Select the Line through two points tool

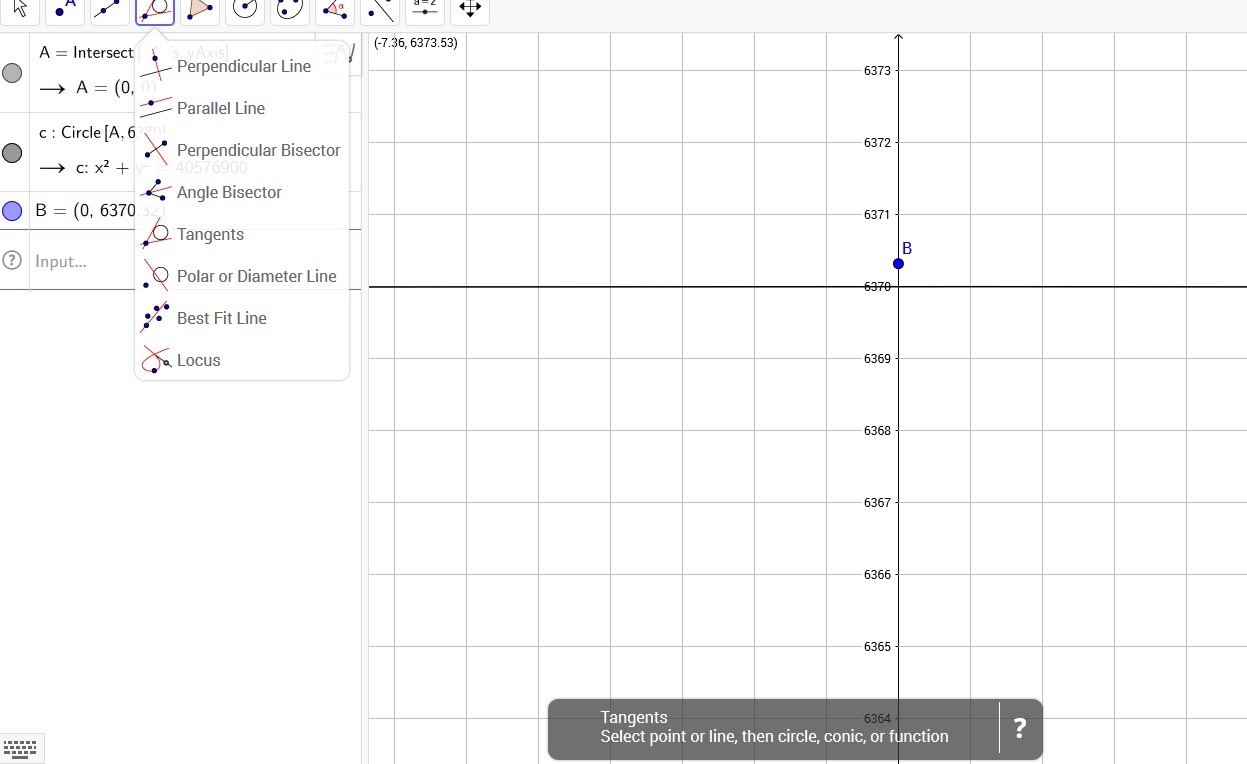coord(110,9)
